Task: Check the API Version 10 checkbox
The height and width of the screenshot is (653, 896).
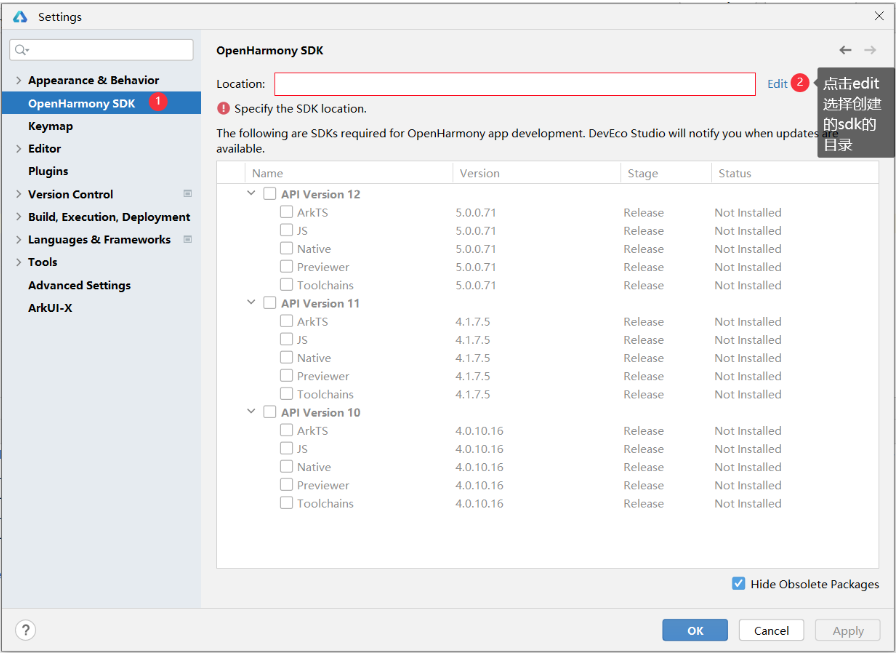Action: pyautogui.click(x=269, y=412)
